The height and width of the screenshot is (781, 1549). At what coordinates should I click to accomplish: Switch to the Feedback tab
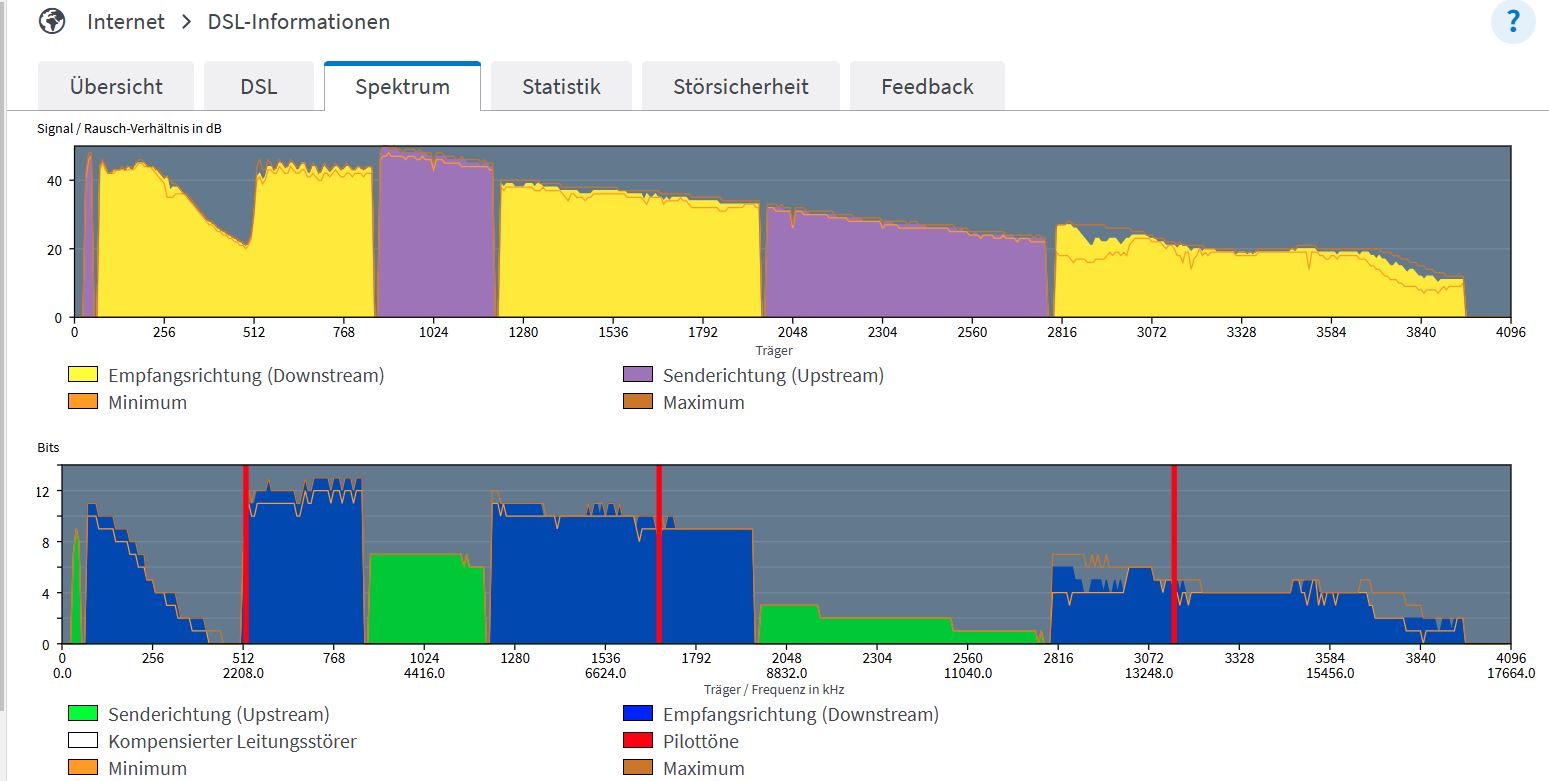[x=927, y=86]
